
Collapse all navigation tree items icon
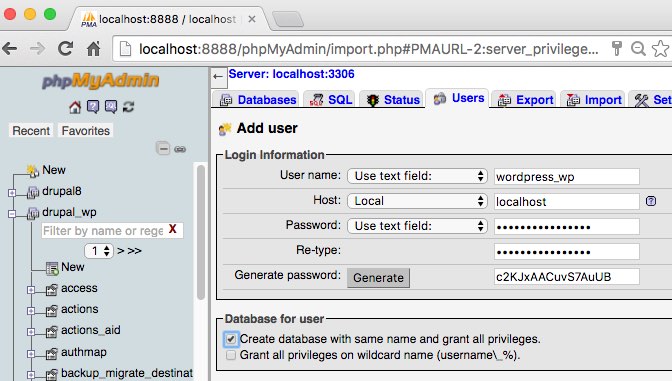(x=163, y=149)
